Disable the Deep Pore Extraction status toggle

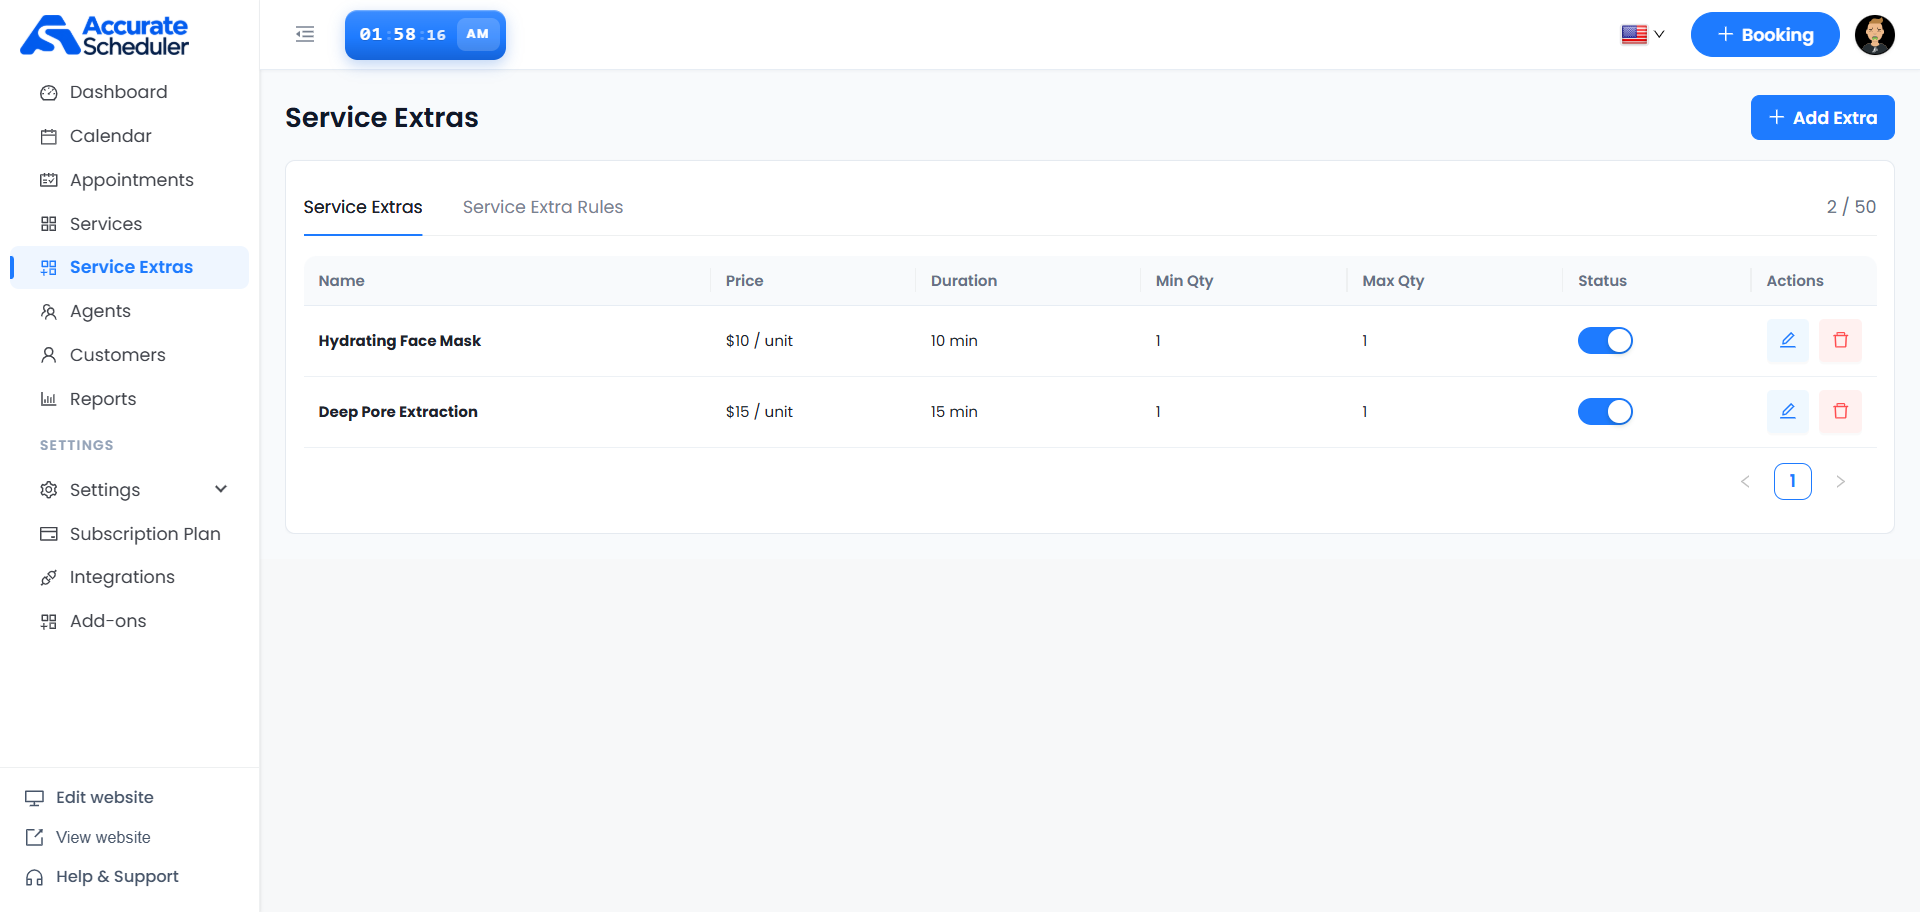click(1605, 412)
